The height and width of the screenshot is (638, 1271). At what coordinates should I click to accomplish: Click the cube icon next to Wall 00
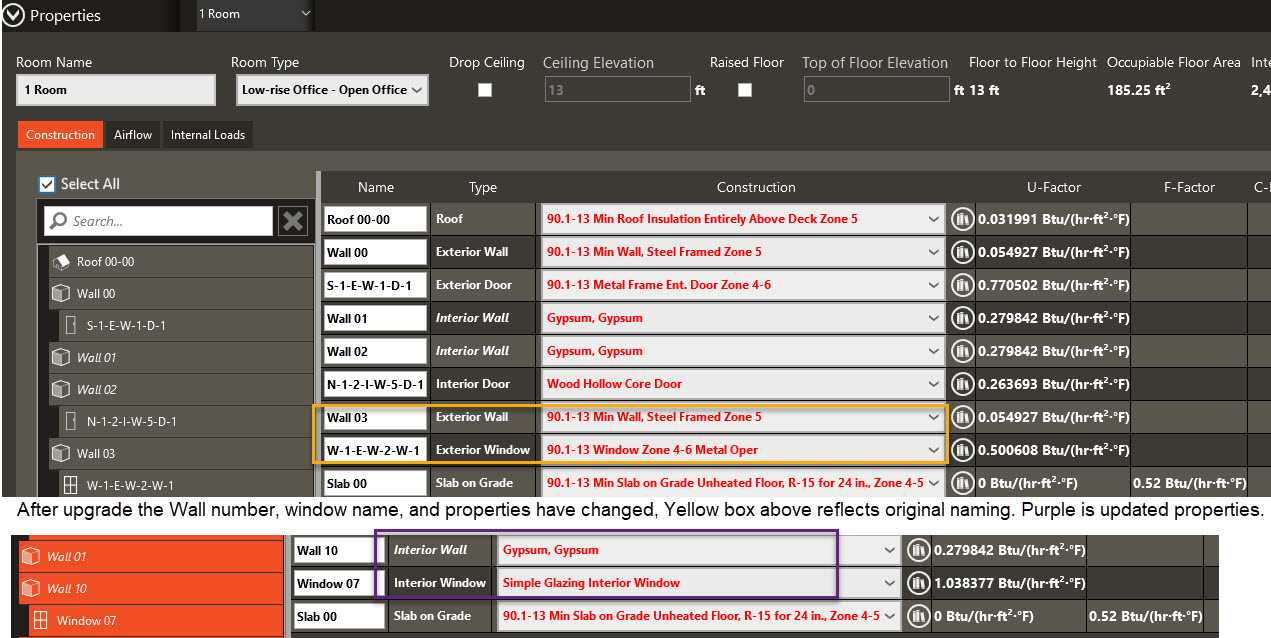tap(60, 293)
